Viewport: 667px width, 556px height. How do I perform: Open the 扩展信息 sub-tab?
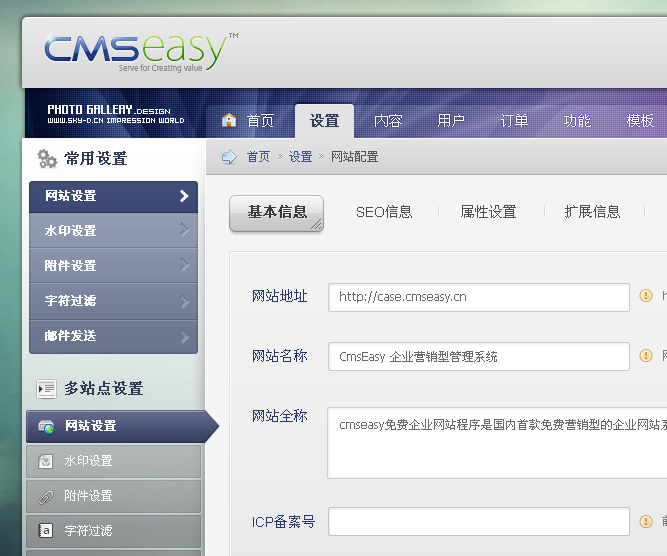(x=593, y=212)
